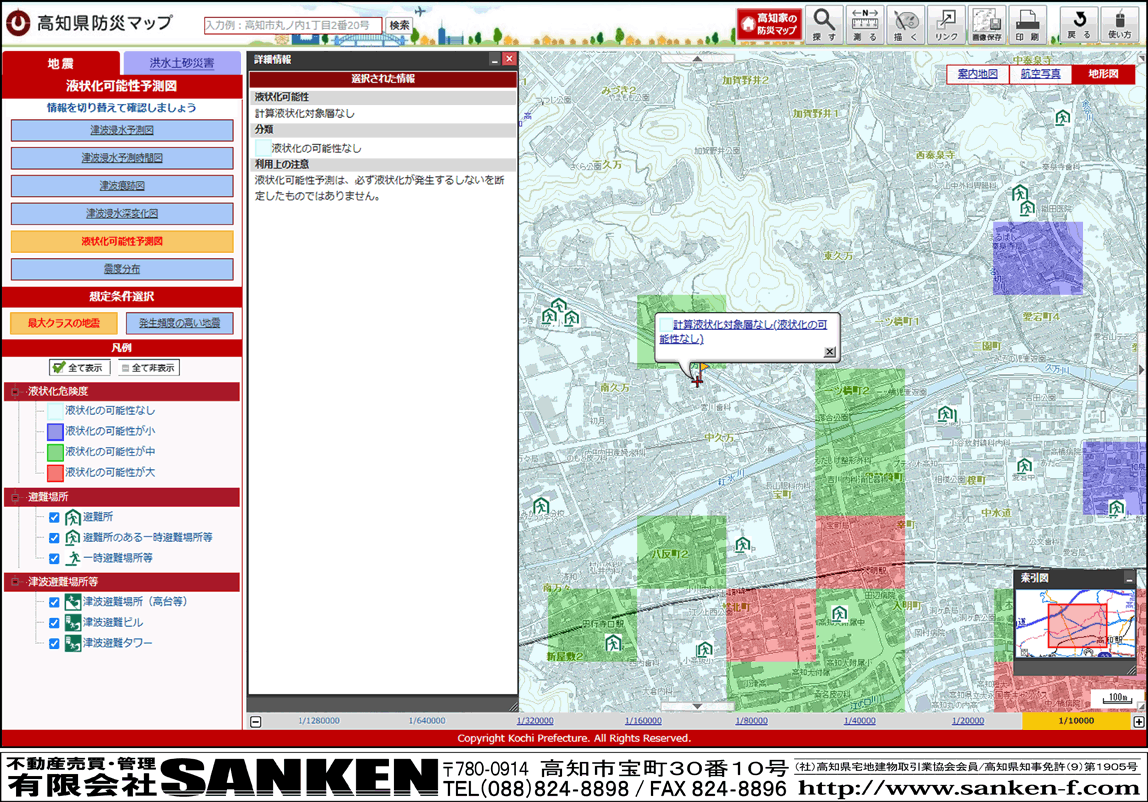Switch map to 航空写真 view

click(x=1040, y=74)
